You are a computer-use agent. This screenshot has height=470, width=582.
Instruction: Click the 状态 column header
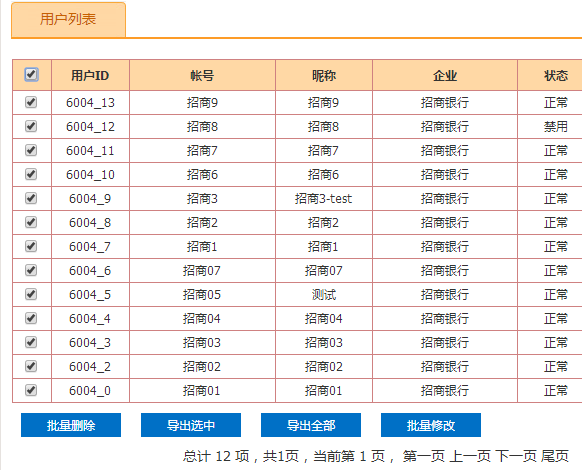point(556,75)
